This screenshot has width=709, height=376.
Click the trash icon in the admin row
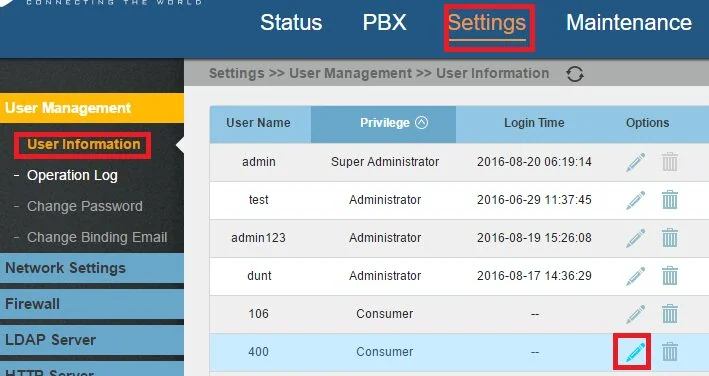670,162
